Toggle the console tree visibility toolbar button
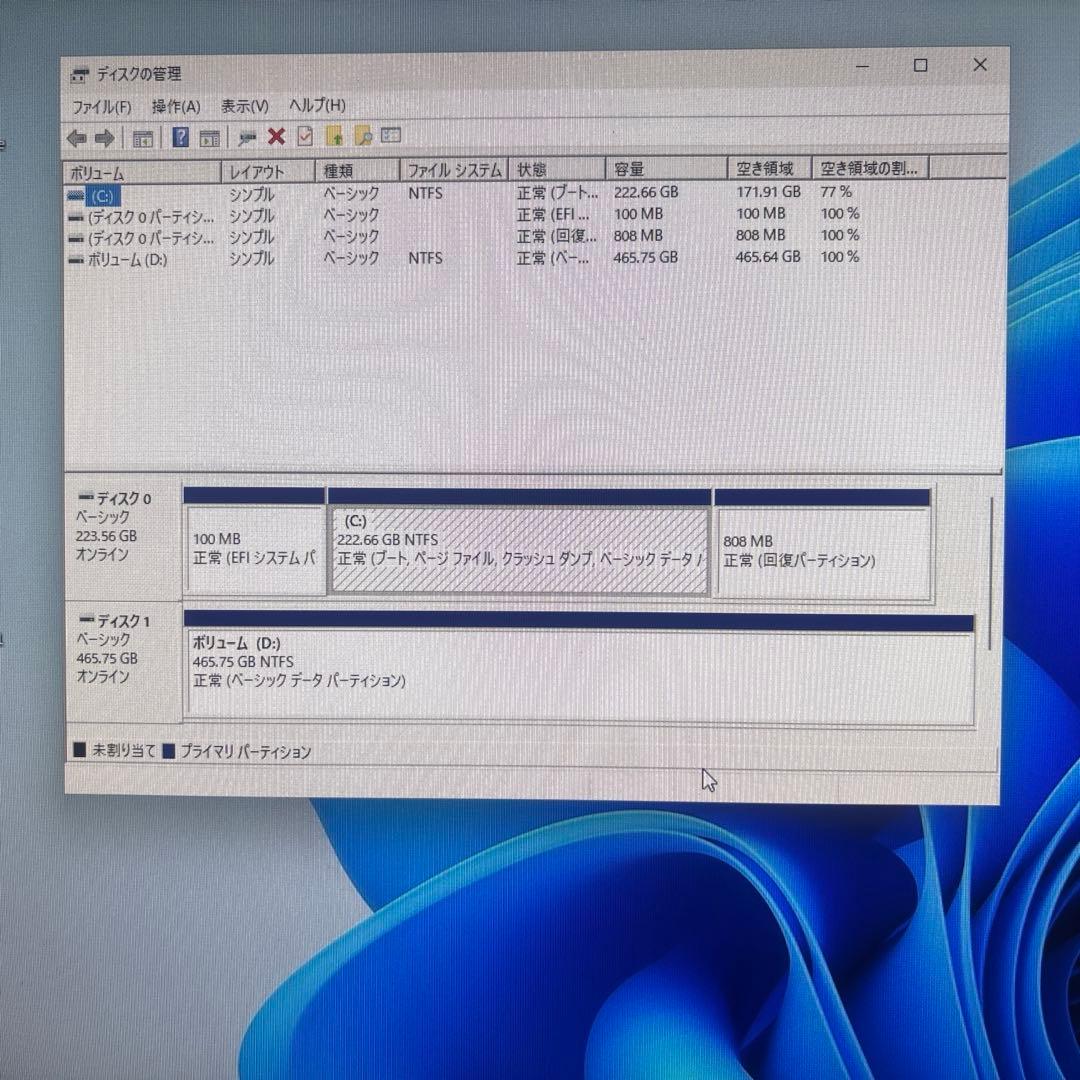This screenshot has width=1080, height=1080. [142, 136]
